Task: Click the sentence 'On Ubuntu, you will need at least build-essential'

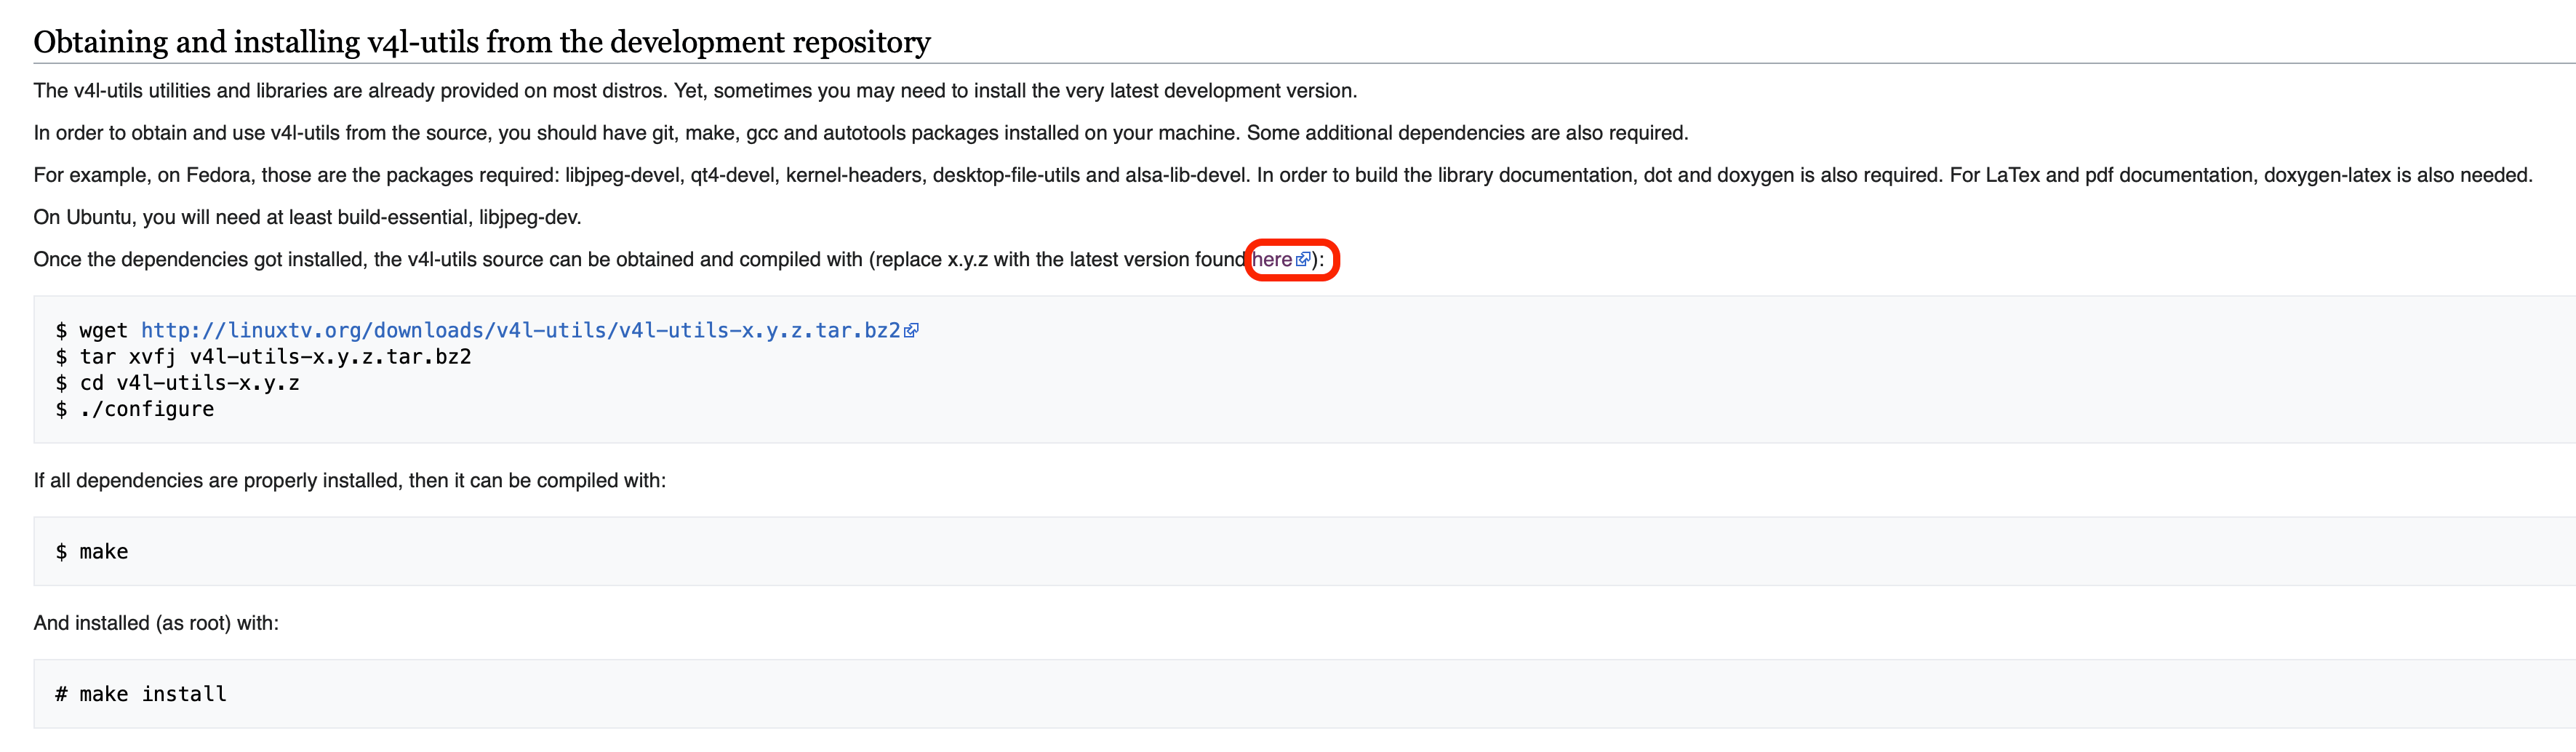Action: click(307, 218)
